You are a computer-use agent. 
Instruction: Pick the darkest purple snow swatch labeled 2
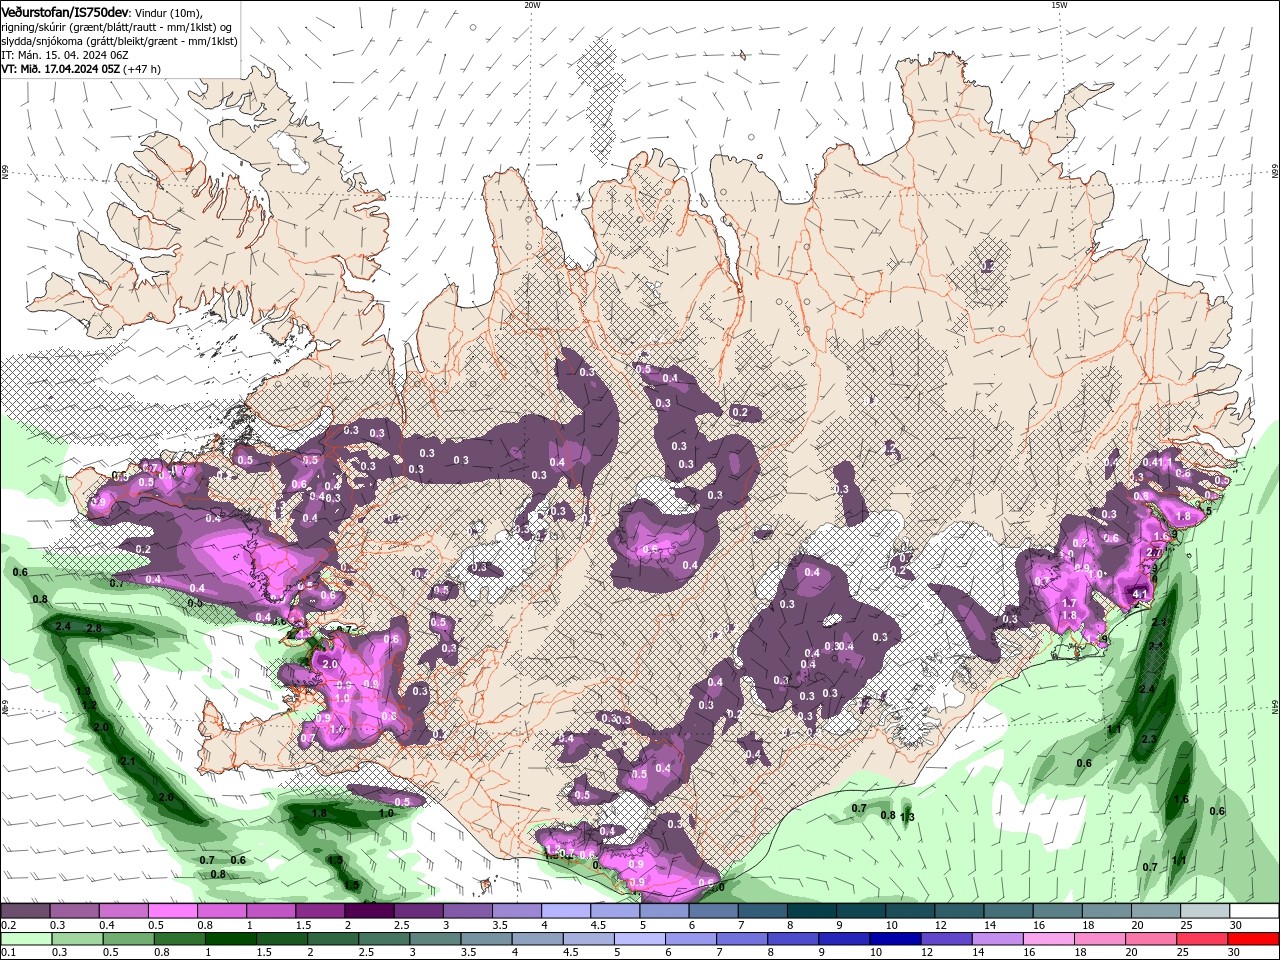[x=368, y=911]
